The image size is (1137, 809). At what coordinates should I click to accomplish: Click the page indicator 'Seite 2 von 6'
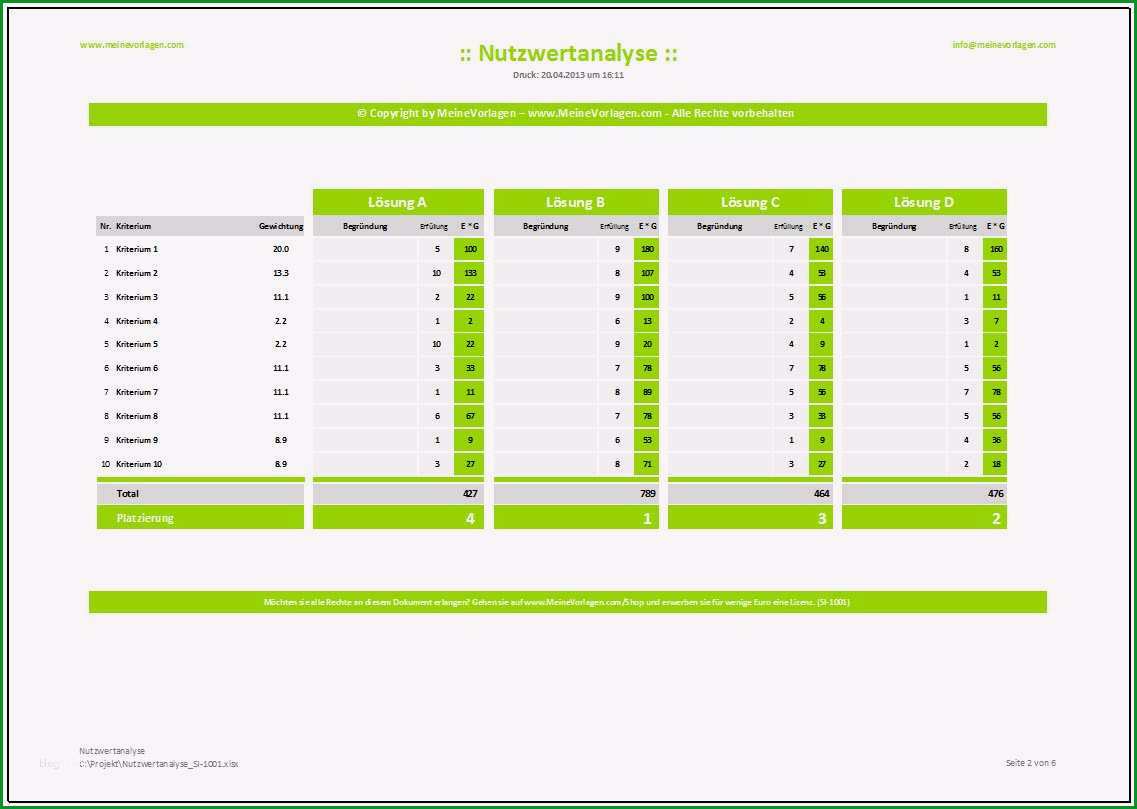coord(1030,763)
